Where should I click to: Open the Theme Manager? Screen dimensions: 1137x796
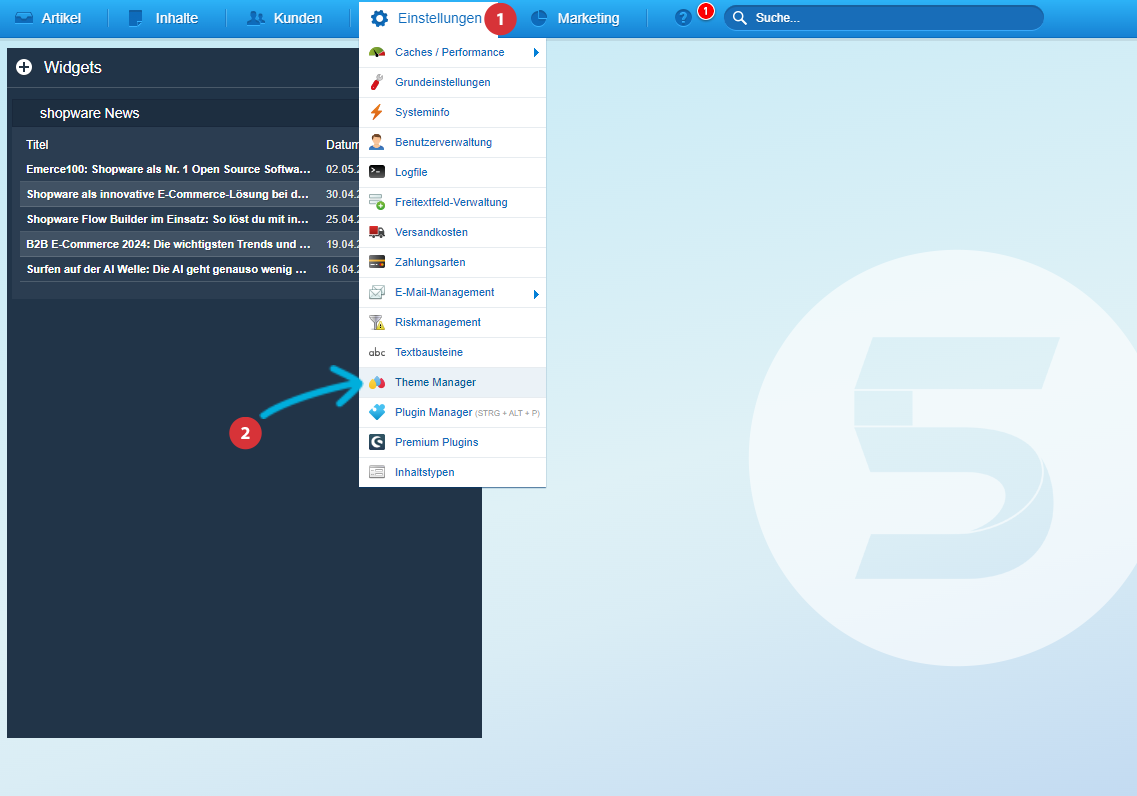pyautogui.click(x=452, y=382)
